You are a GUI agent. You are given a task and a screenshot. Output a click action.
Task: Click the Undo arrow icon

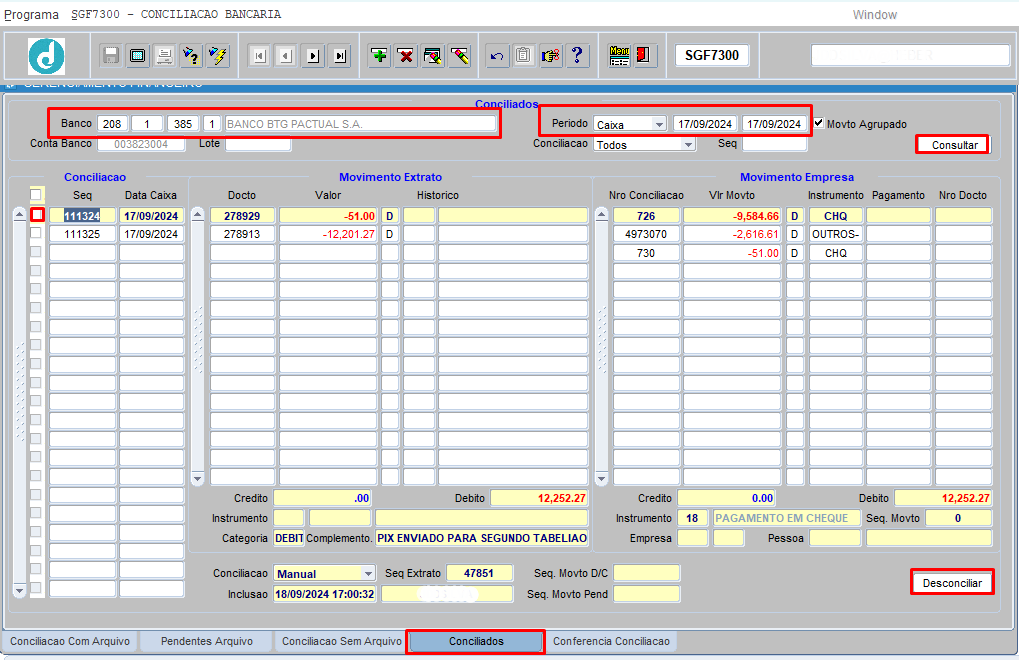pos(497,56)
